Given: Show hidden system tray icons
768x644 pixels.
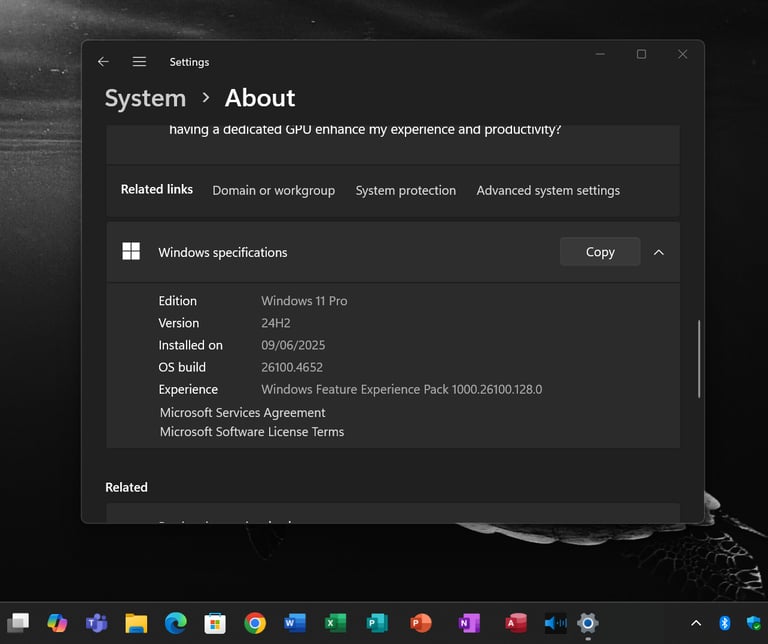Looking at the screenshot, I should [x=696, y=623].
